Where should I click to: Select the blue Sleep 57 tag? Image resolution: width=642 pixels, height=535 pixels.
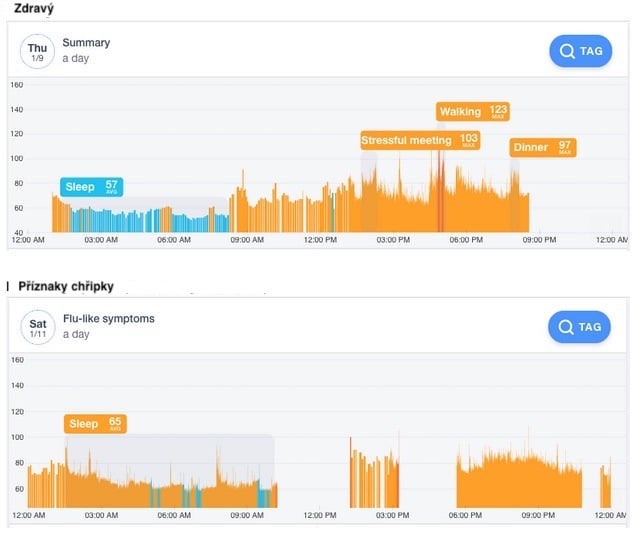click(91, 187)
